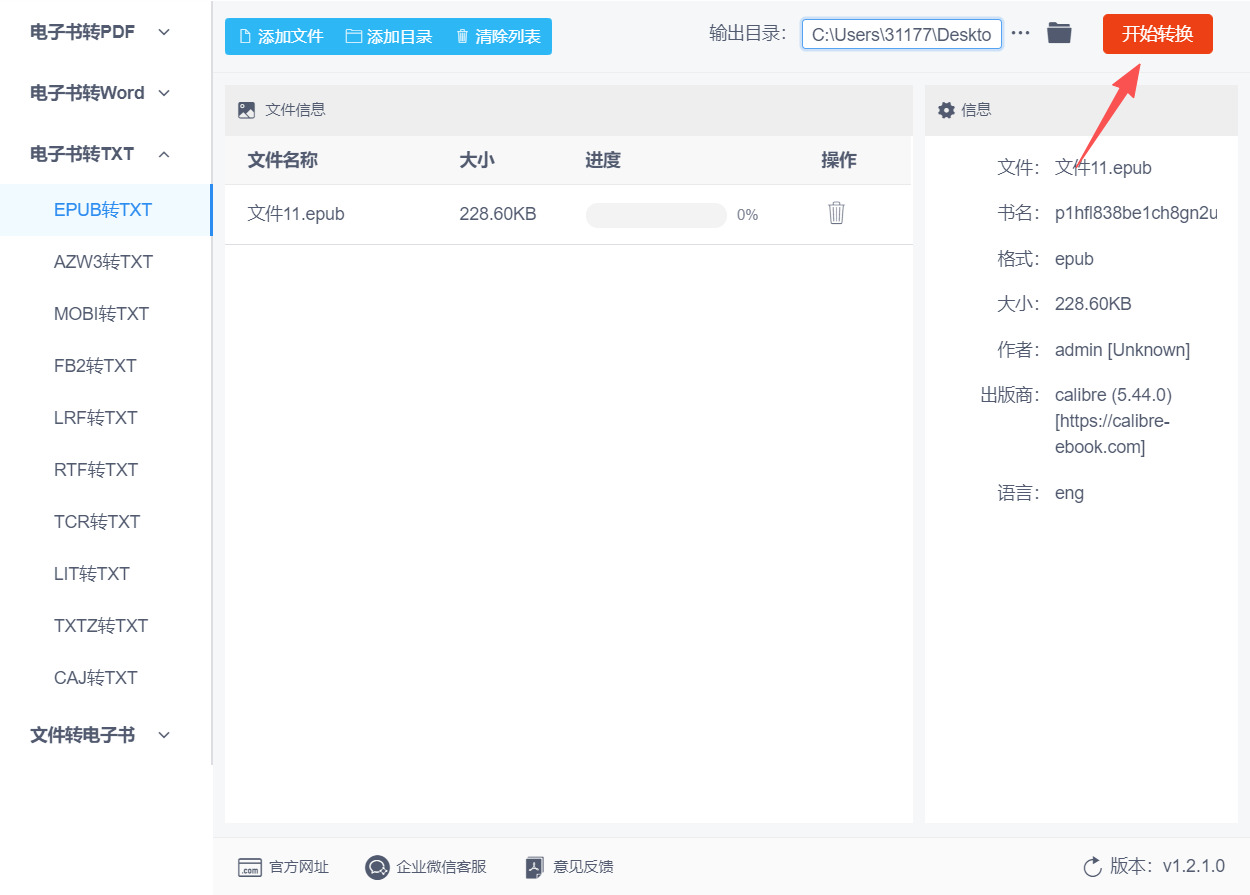
Task: Click the 输出目录 label
Action: (x=748, y=33)
